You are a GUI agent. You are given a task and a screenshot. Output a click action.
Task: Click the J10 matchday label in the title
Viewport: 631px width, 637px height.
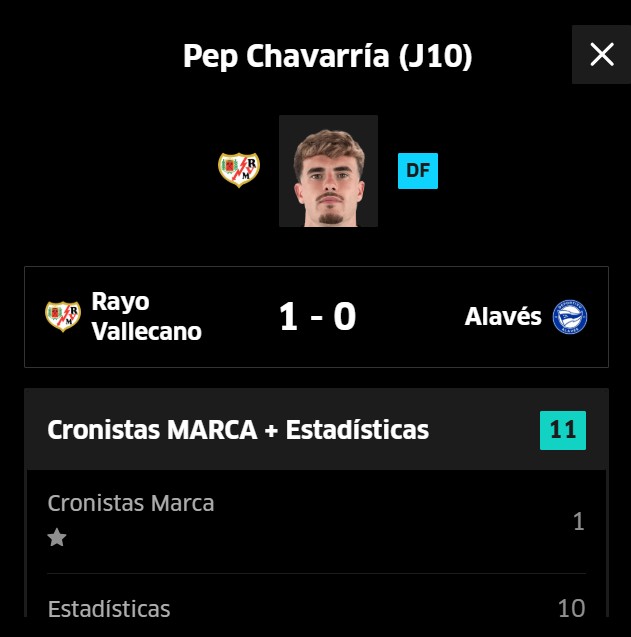point(435,56)
